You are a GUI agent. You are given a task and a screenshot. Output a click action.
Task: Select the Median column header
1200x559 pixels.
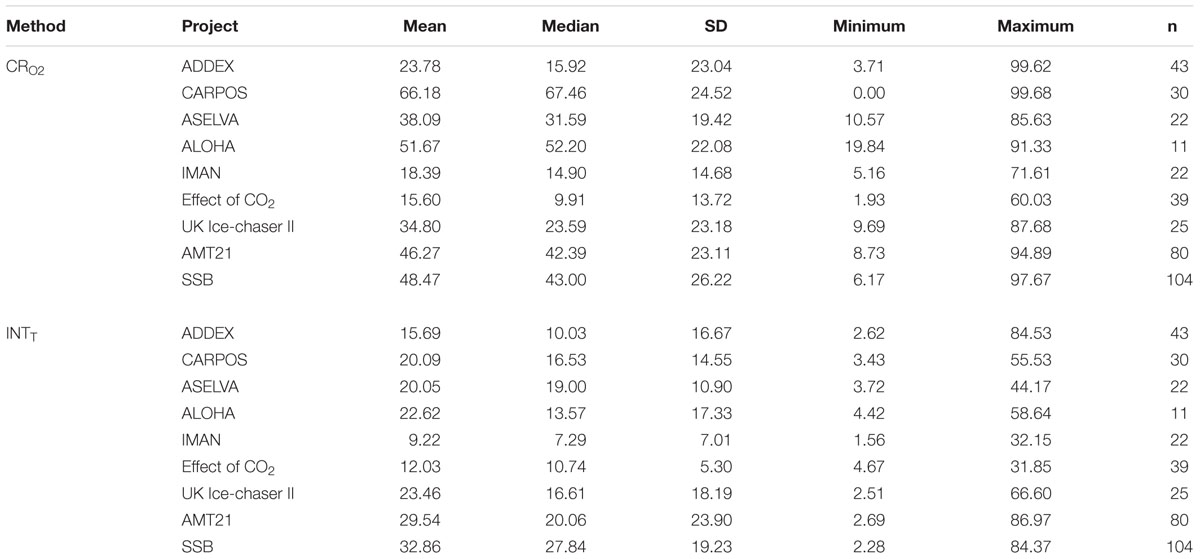(x=570, y=27)
